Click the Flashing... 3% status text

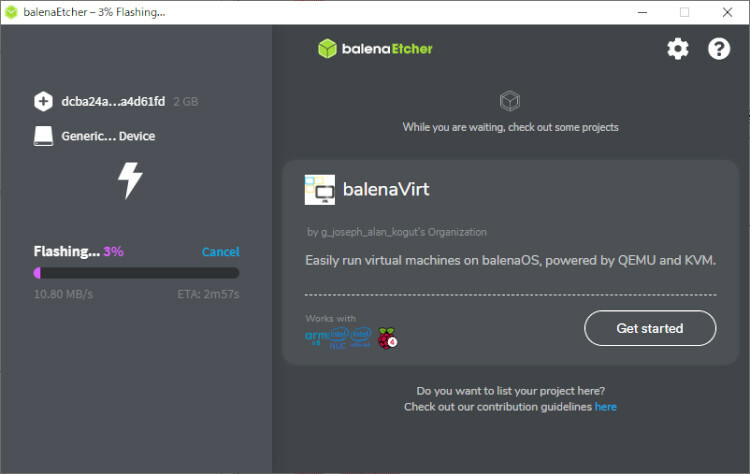pyautogui.click(x=78, y=252)
